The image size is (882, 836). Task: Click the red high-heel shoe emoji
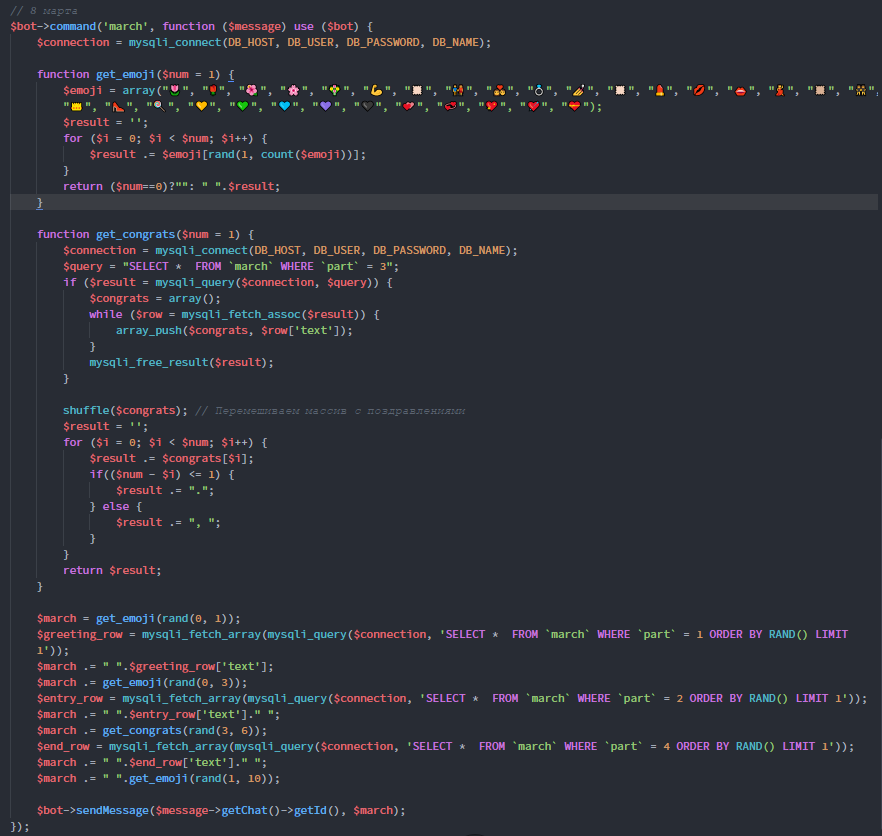[x=119, y=107]
